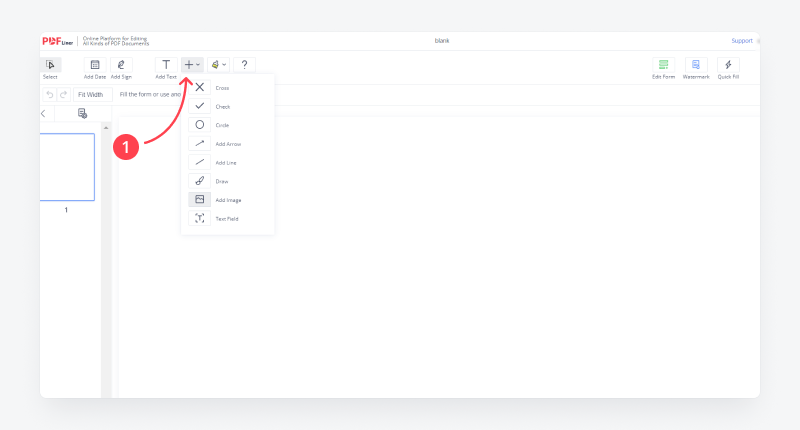Collapse the page thumbnails panel
Viewport: 800px width, 430px height.
(x=43, y=113)
